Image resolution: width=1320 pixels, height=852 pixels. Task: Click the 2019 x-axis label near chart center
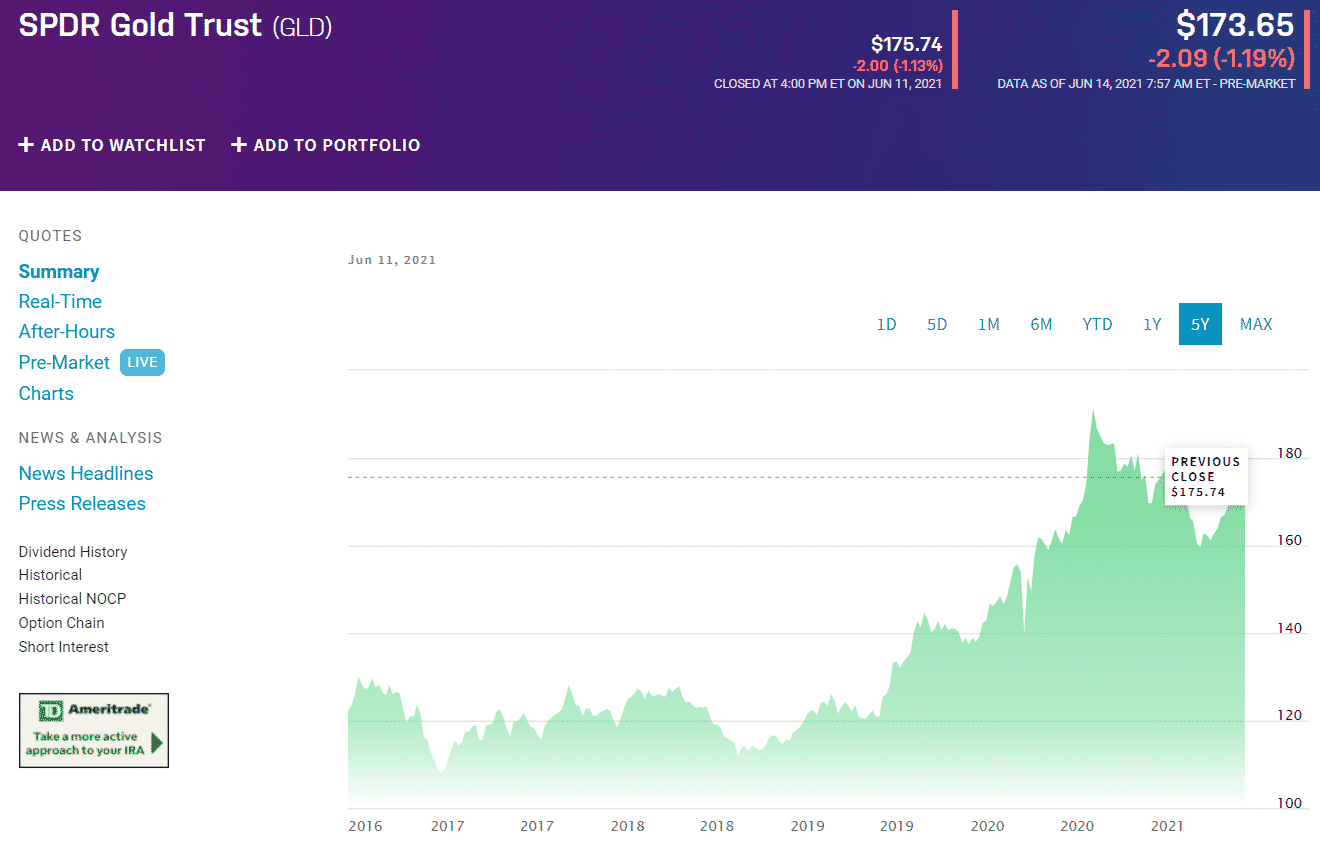[807, 826]
